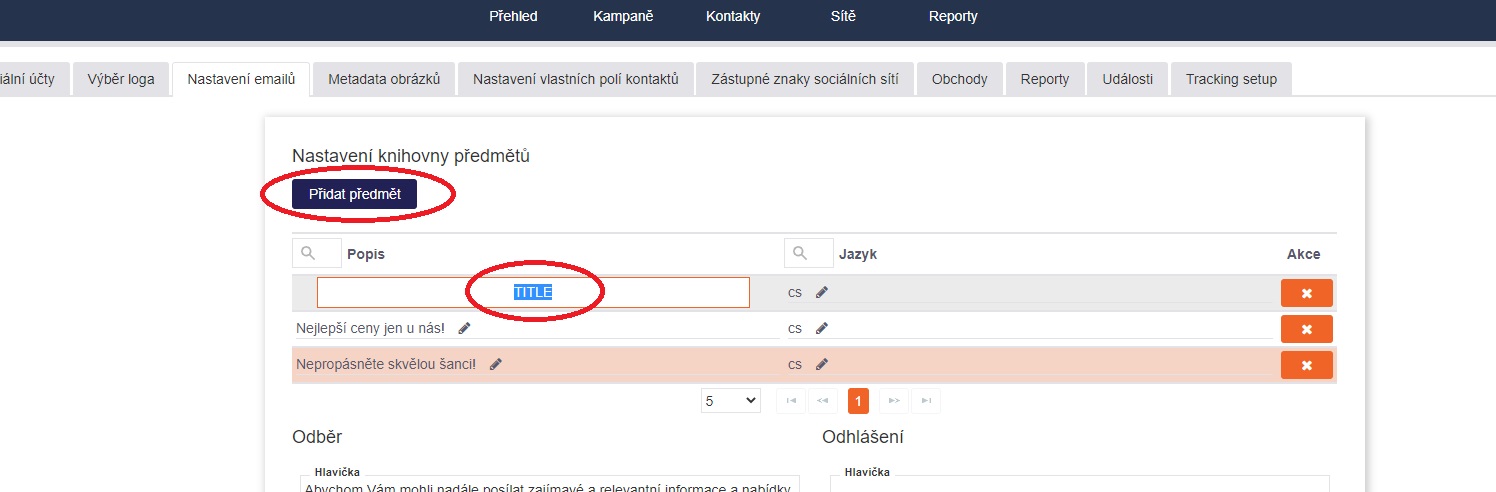This screenshot has width=1496, height=492.
Task: Open the Reporty top navigation item
Action: pos(953,16)
